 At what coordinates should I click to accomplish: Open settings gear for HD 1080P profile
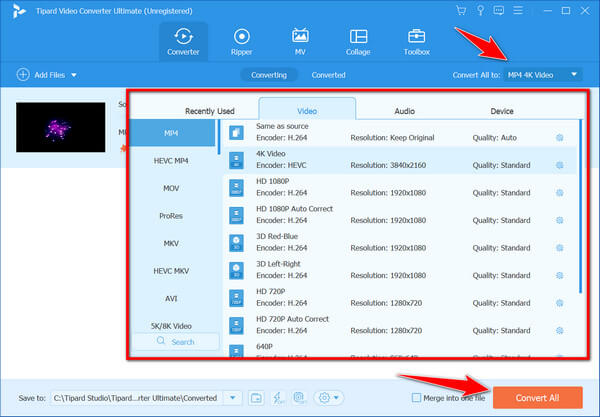coord(559,193)
